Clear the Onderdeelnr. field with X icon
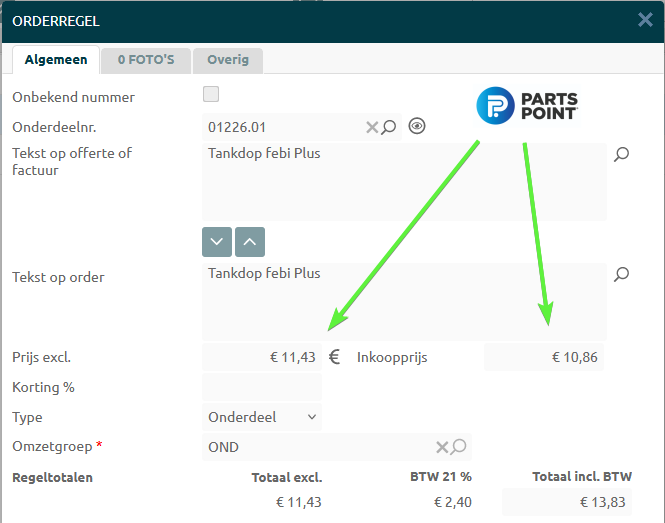 coord(372,127)
